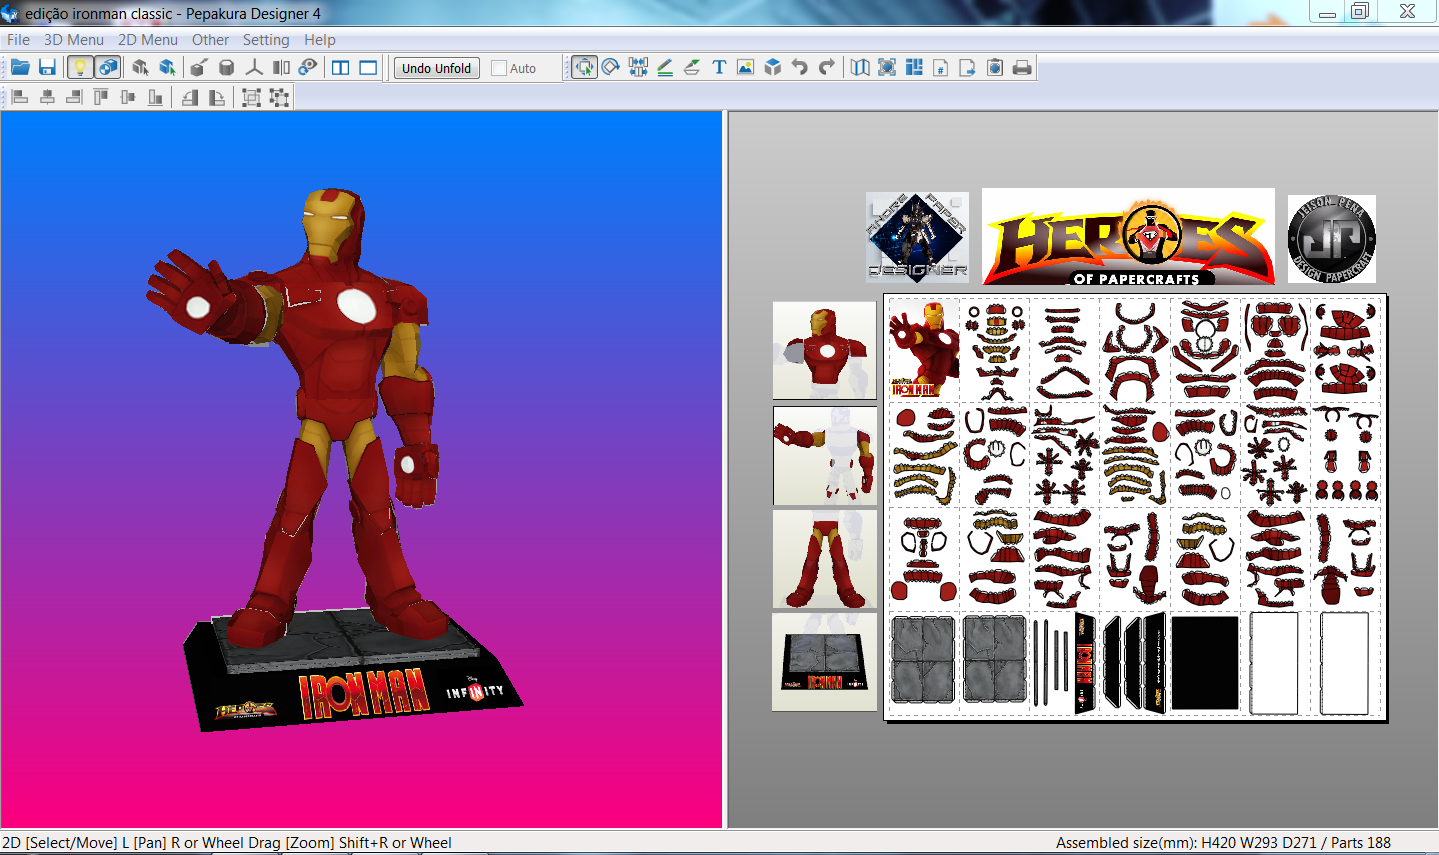Click the Align vertical center icon
Image resolution: width=1439 pixels, height=855 pixels.
(x=128, y=97)
